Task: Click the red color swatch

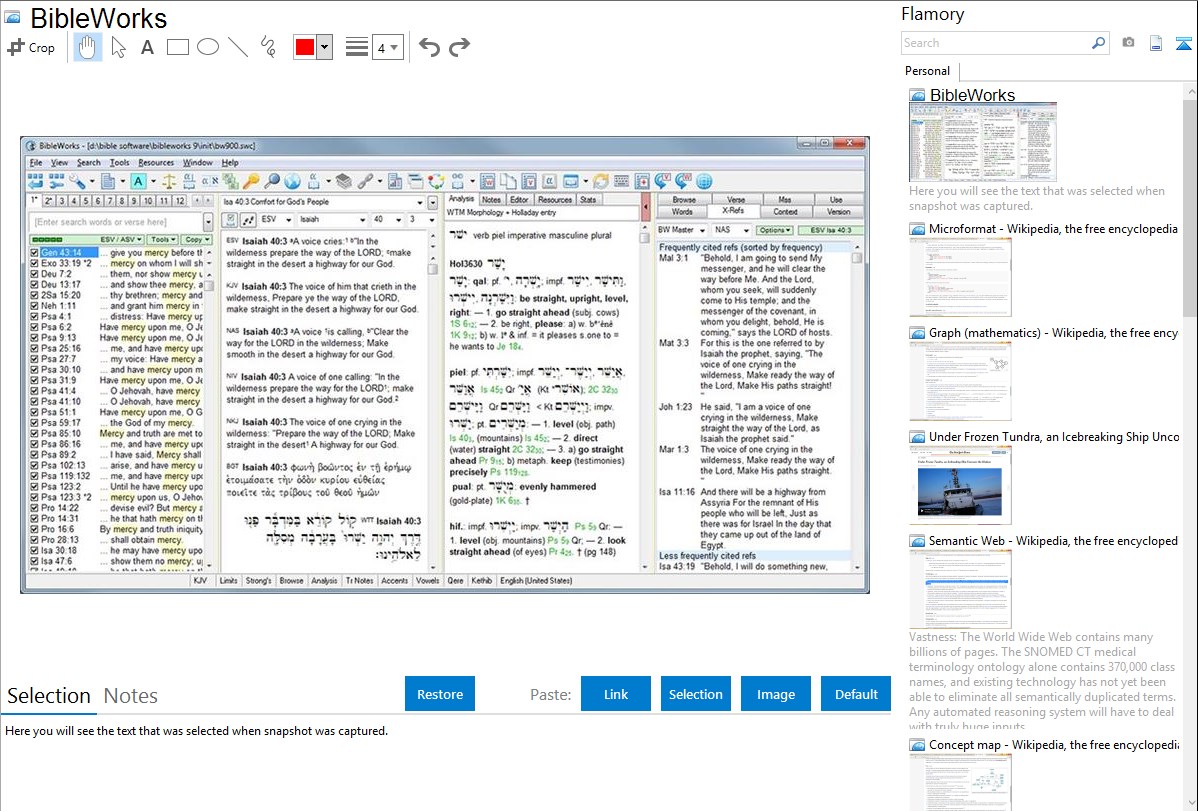Action: point(305,47)
